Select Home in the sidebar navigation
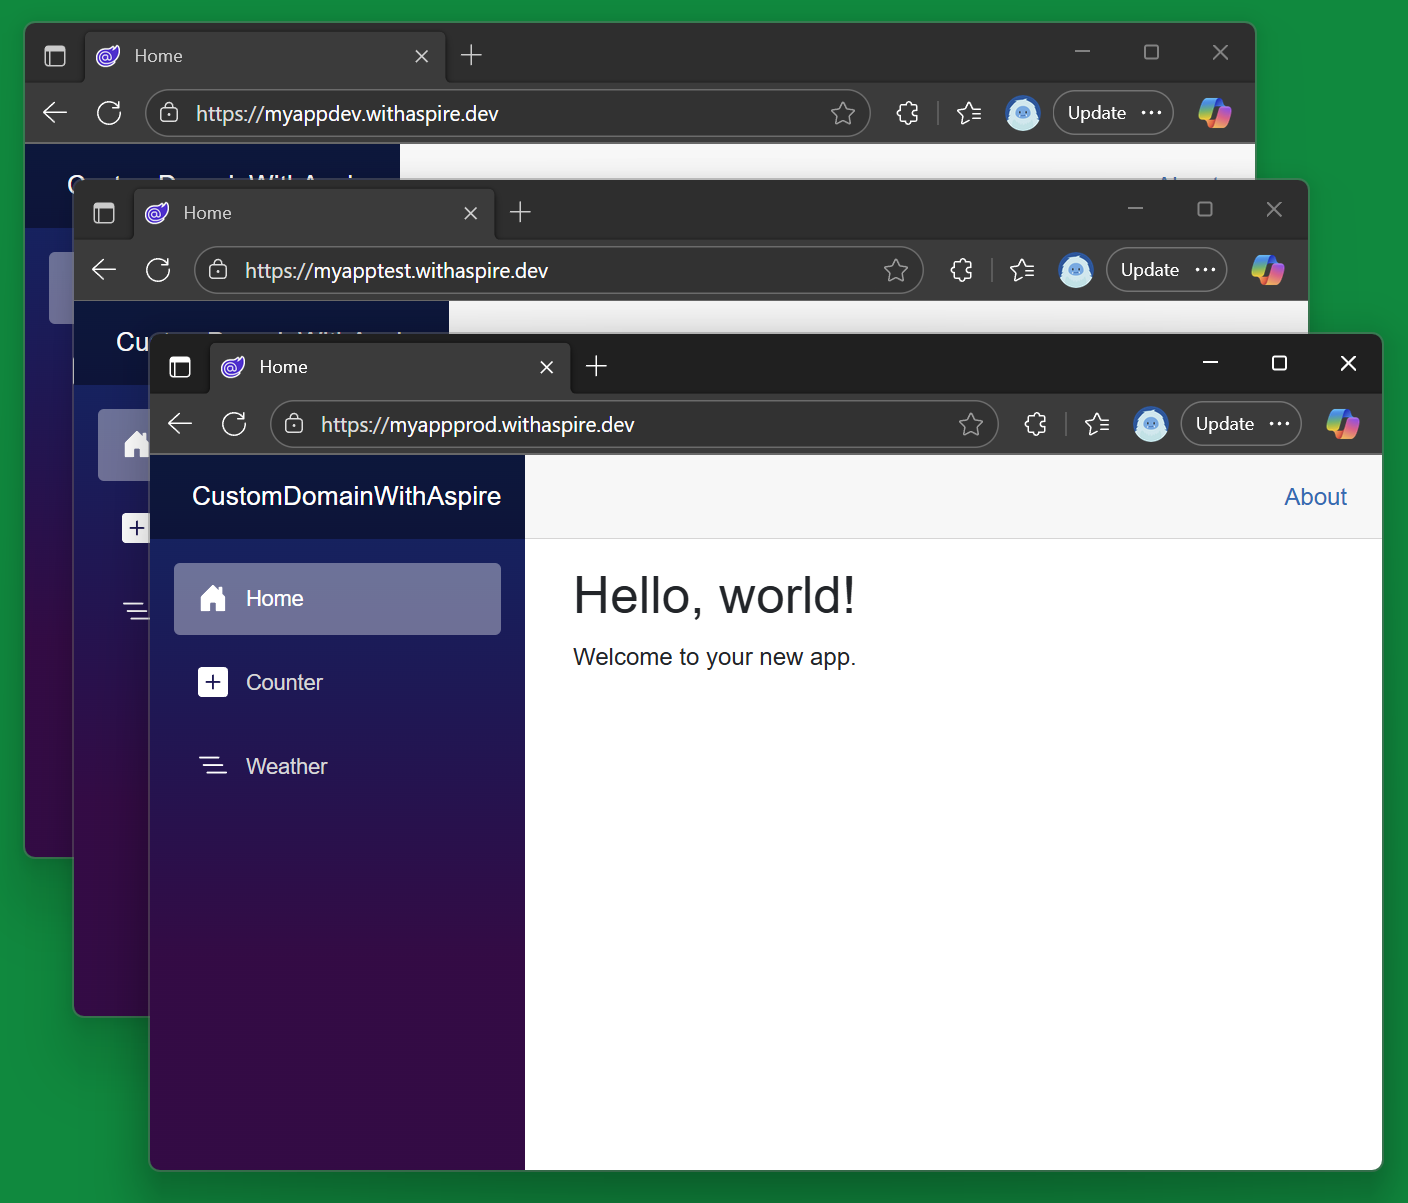Image resolution: width=1408 pixels, height=1203 pixels. [337, 599]
